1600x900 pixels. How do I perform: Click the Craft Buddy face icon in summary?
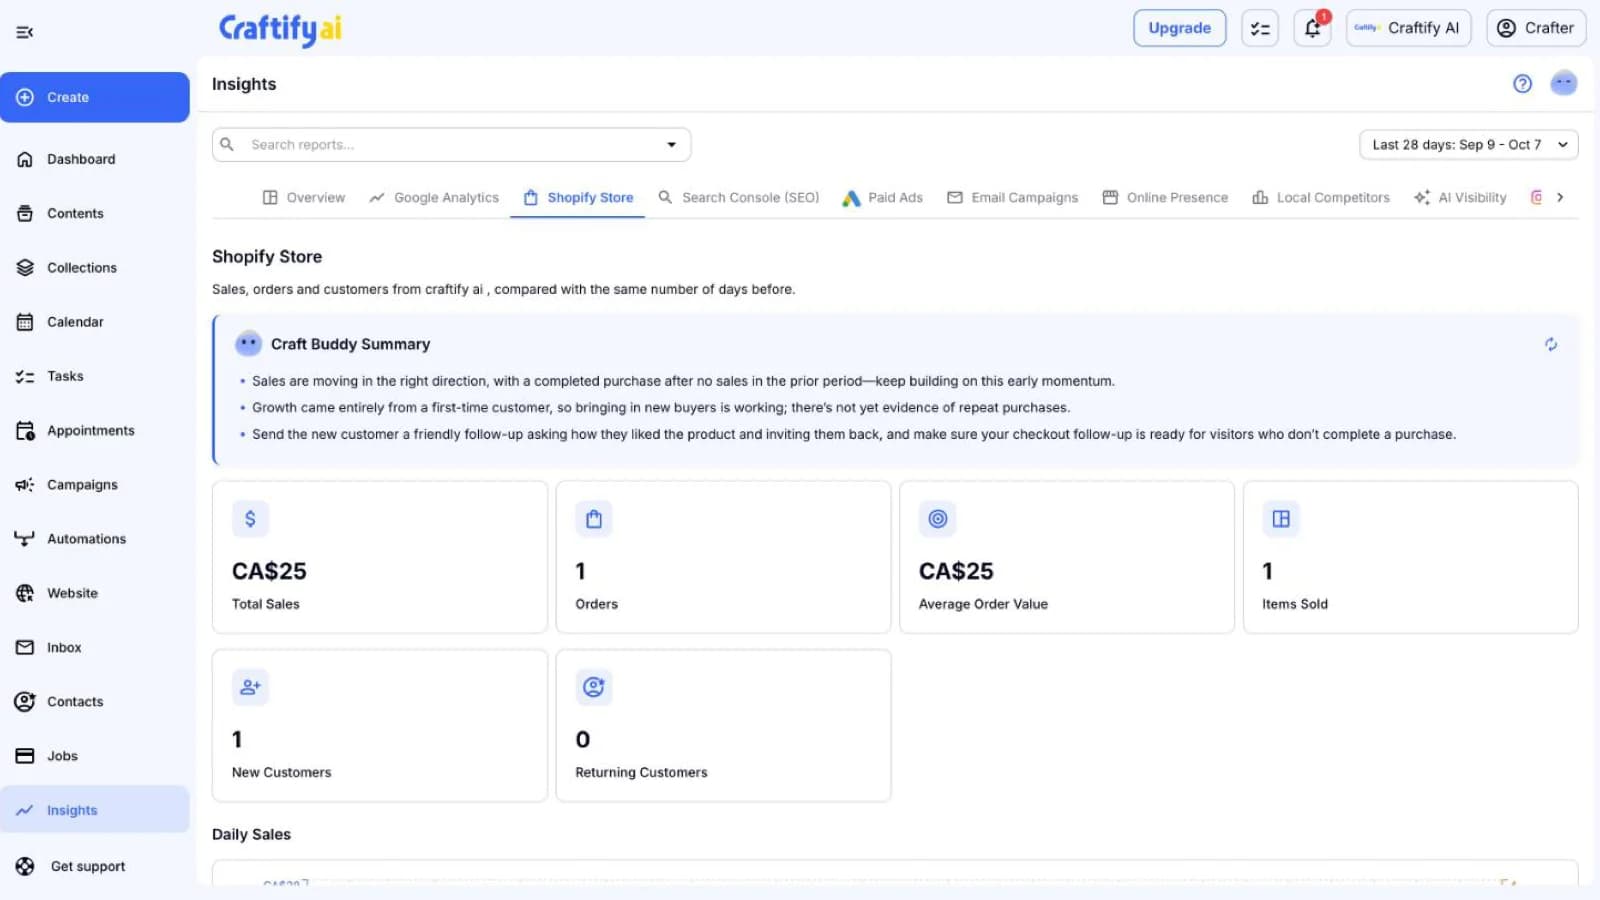[x=248, y=343]
